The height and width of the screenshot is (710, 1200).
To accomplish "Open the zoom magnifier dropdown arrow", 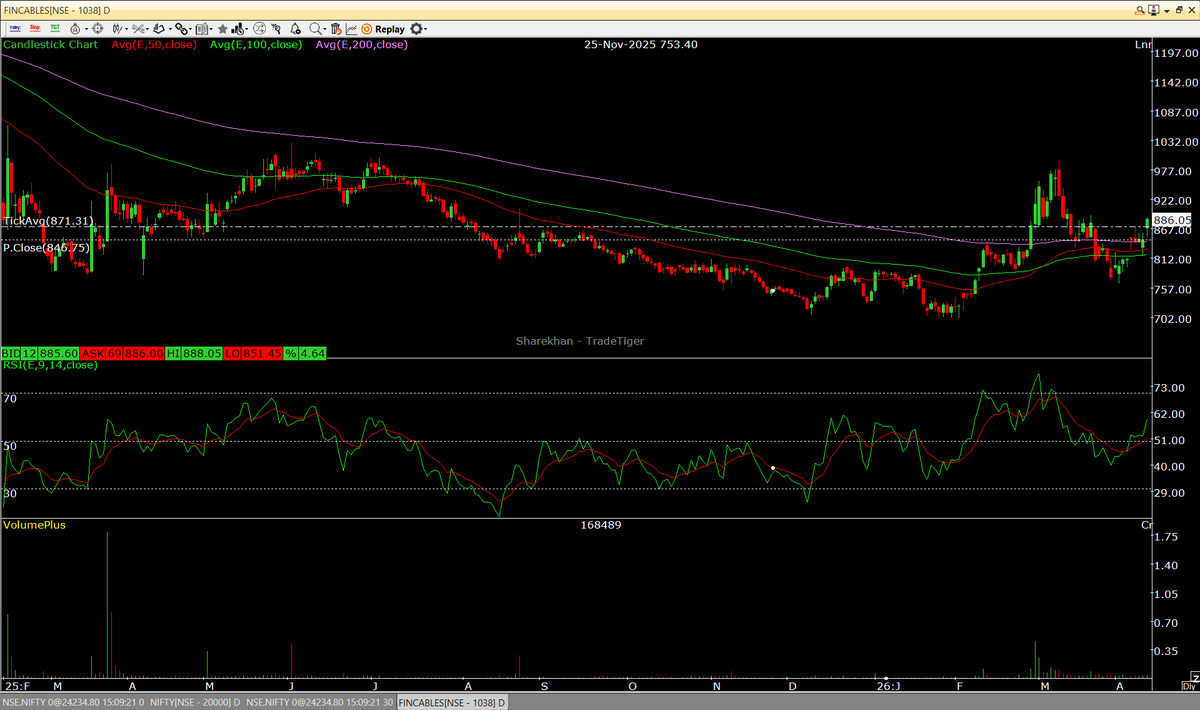I will (x=325, y=30).
